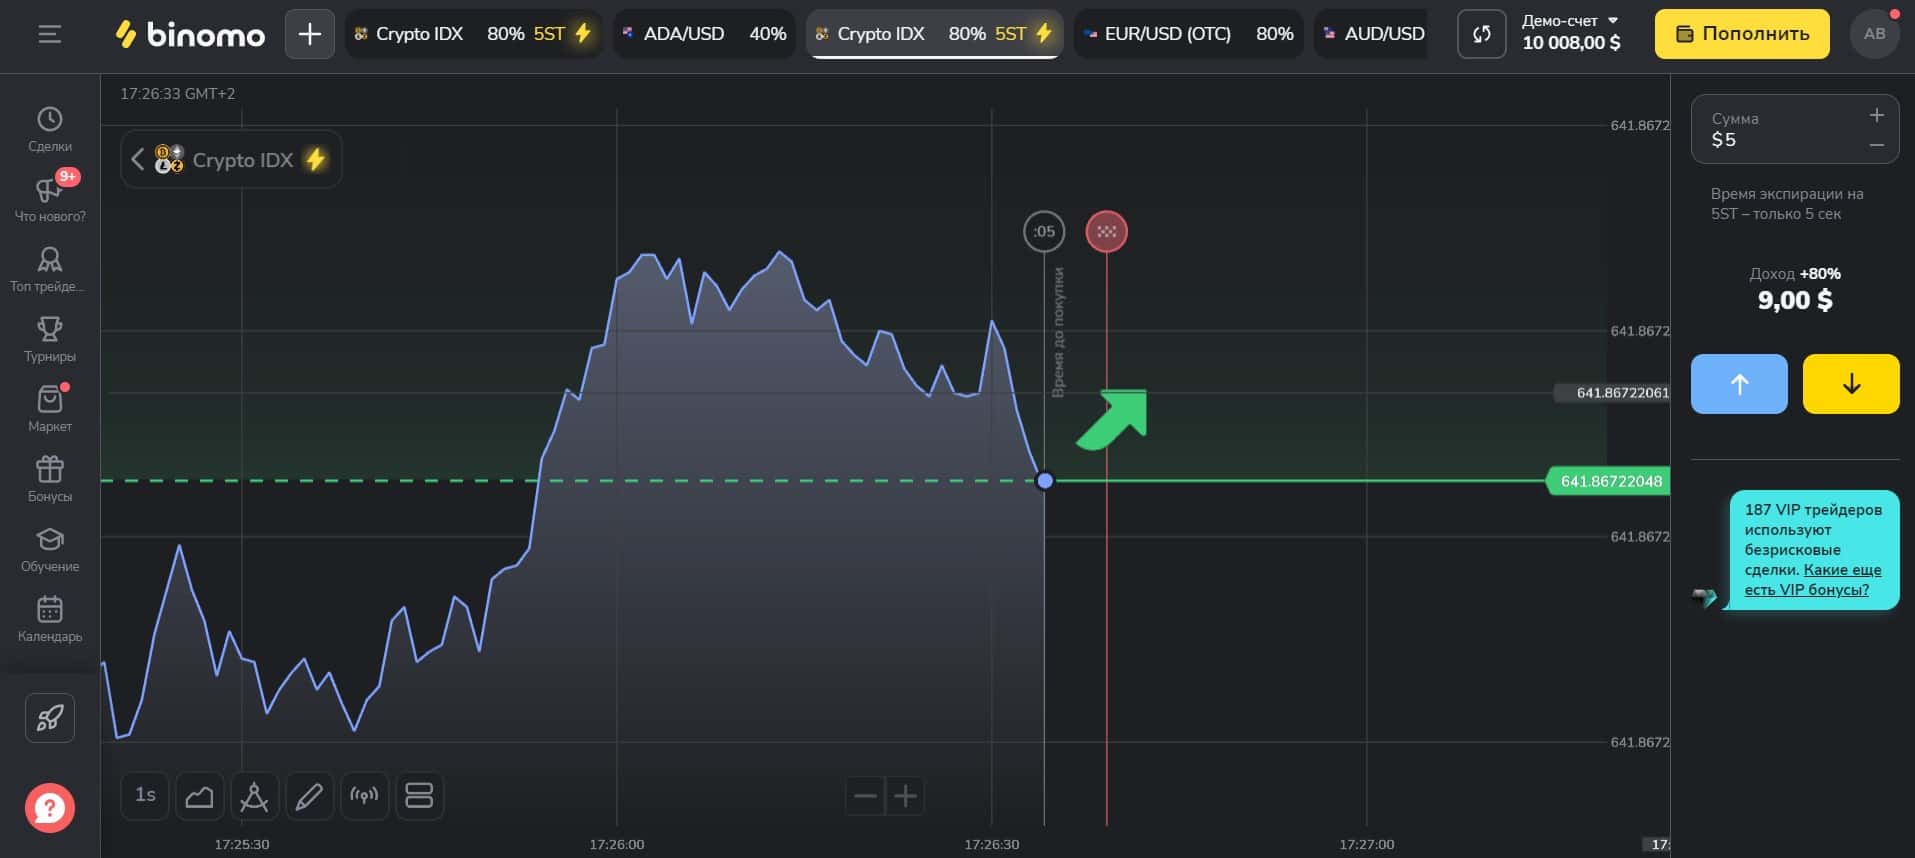
Task: Open Crypto IDX asset selector on chart
Action: point(231,159)
